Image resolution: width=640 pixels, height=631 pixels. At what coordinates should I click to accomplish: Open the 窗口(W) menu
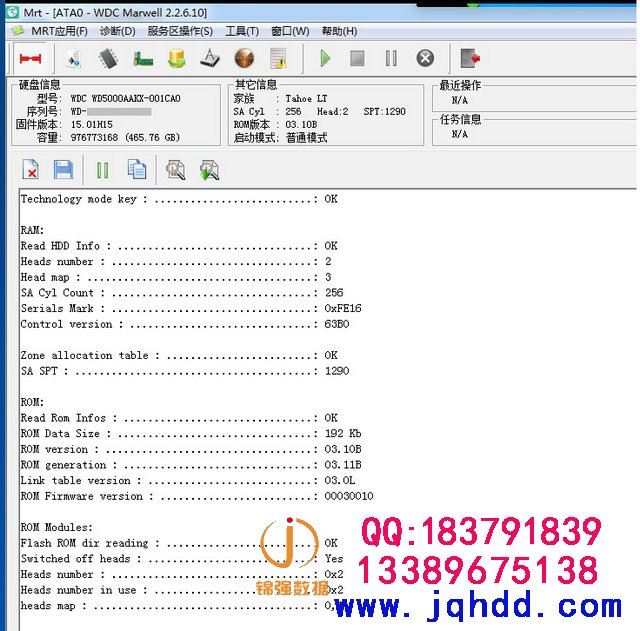290,31
